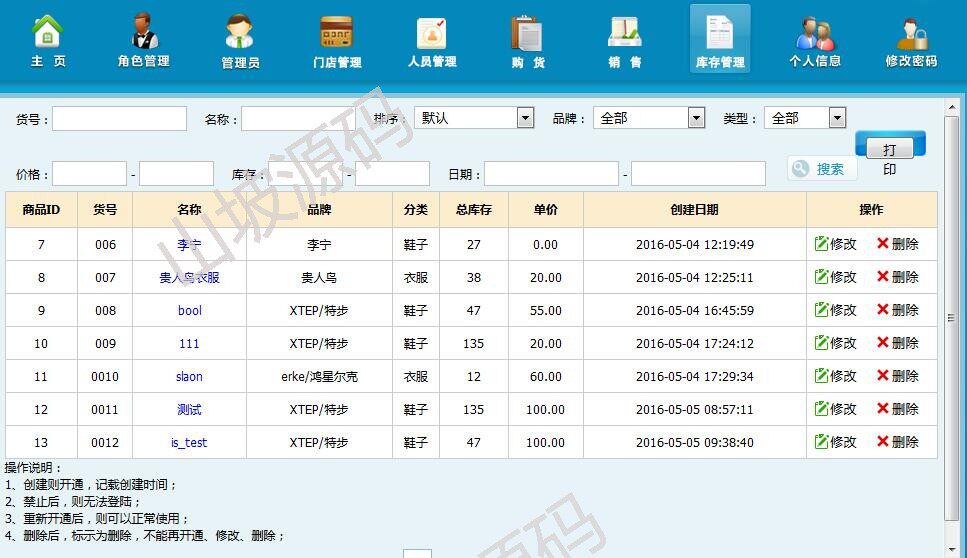Click the 品牌 column header
Screen dimensions: 967x558
pos(319,210)
